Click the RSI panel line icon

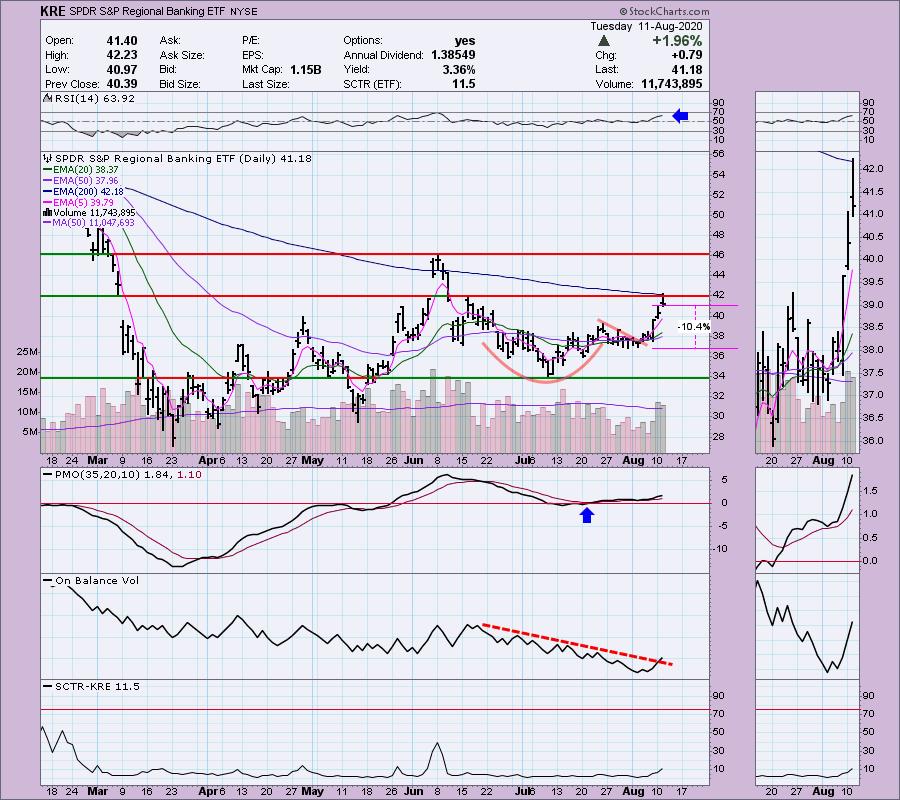pos(46,99)
